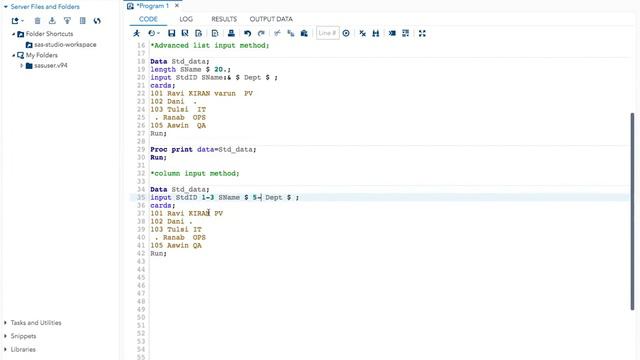Click the Upload icon in Server Files
The height and width of the screenshot is (360, 640).
pos(67,21)
